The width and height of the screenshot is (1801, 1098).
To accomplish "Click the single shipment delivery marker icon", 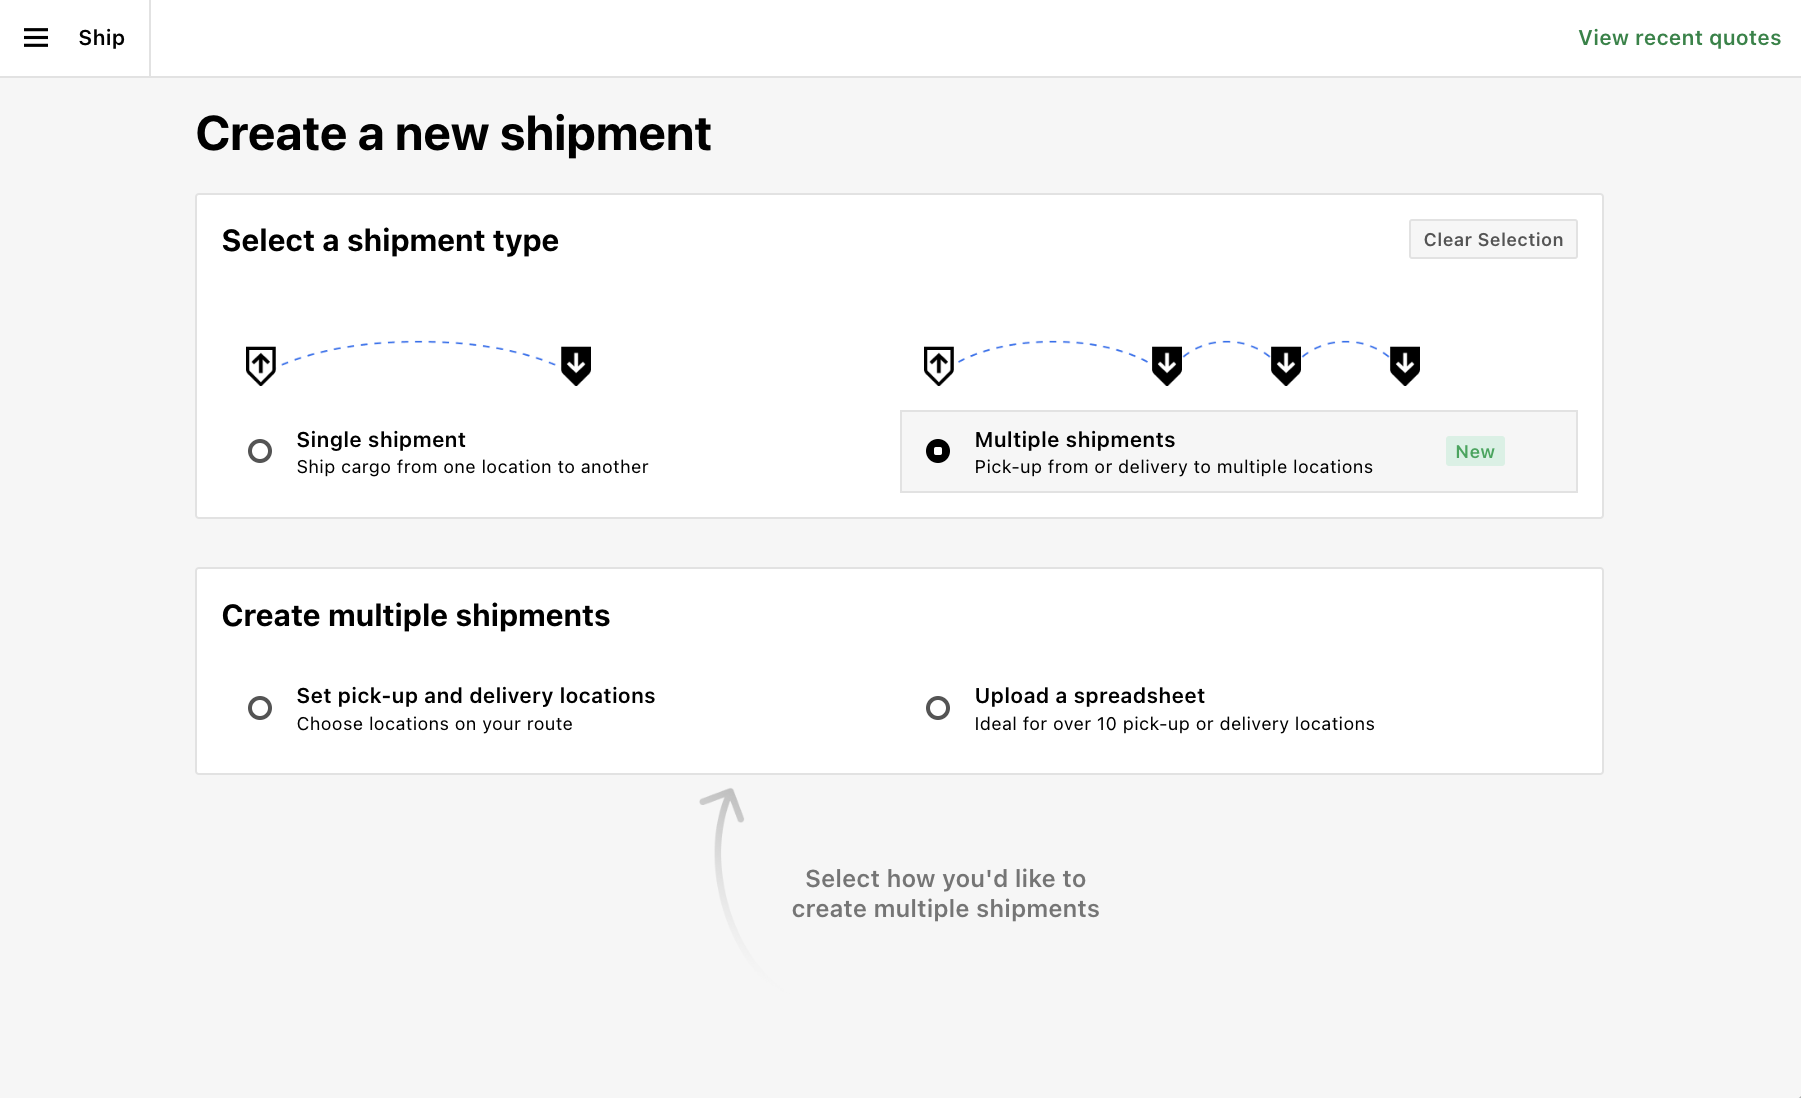I will click(x=576, y=366).
